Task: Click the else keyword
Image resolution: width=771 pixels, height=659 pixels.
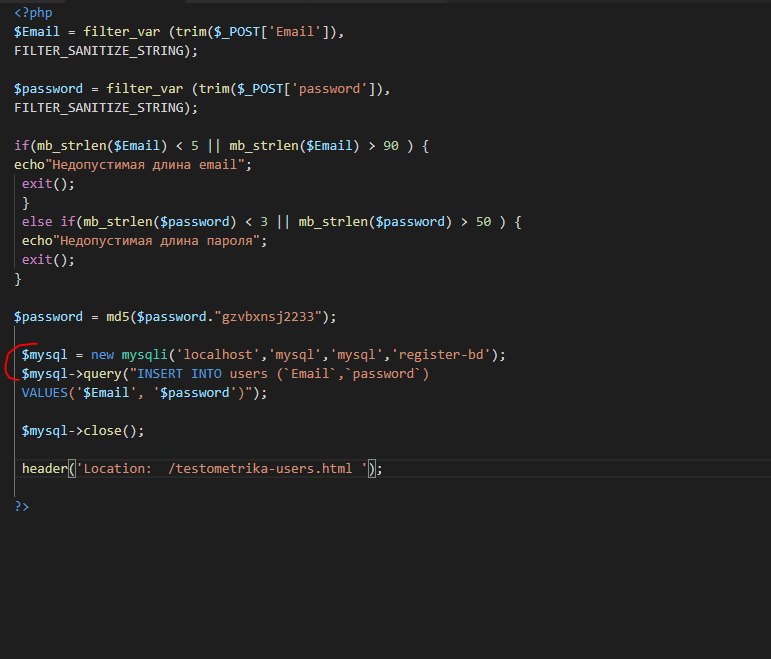Action: [37, 222]
